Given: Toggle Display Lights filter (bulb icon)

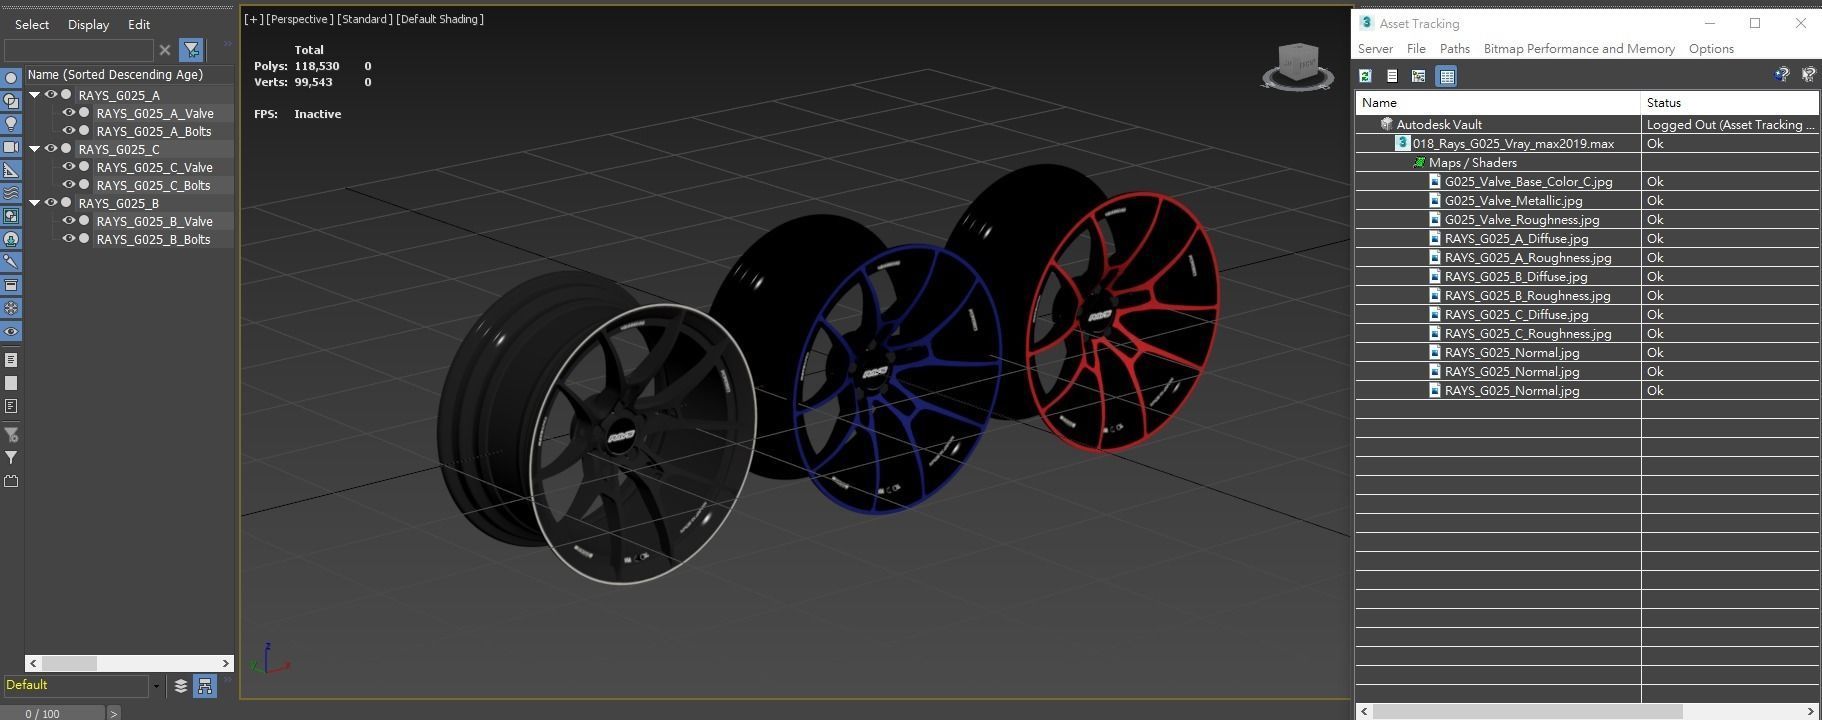Looking at the screenshot, I should (11, 124).
